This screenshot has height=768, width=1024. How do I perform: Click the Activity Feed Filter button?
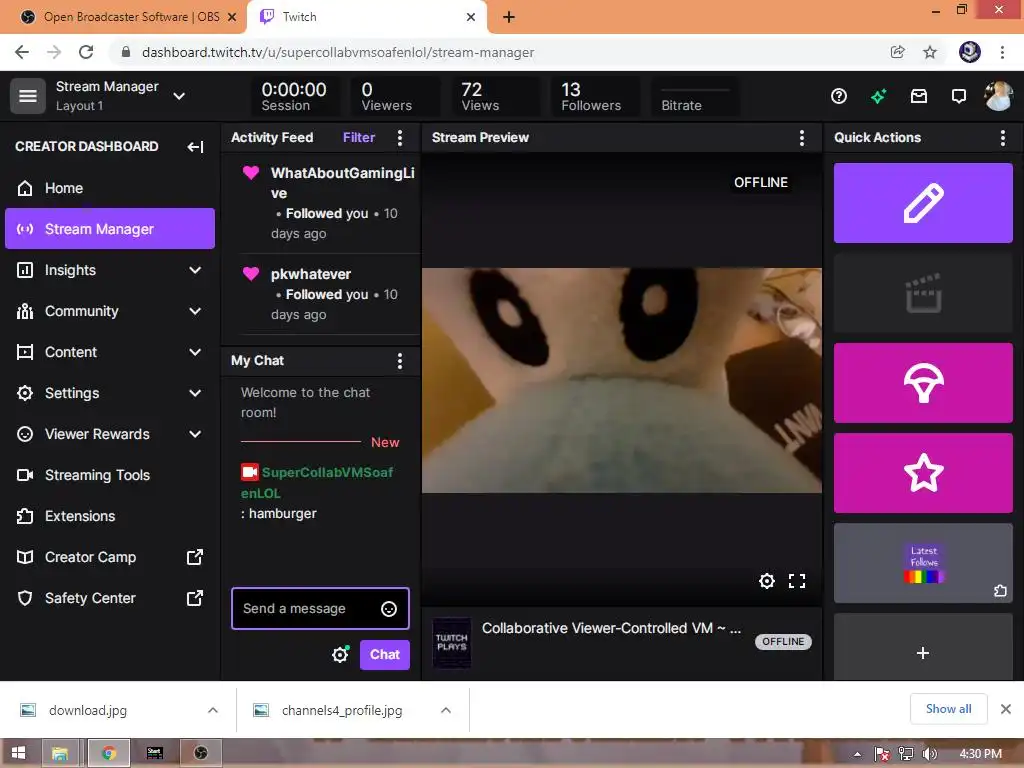[x=359, y=137]
